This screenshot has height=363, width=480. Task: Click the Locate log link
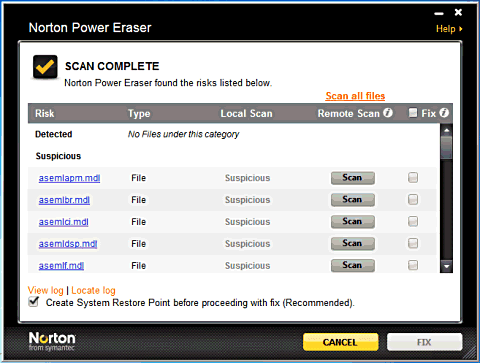[x=93, y=290]
